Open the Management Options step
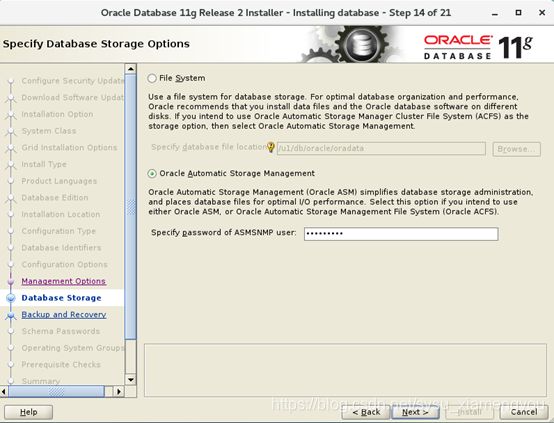The image size is (554, 423). click(64, 281)
